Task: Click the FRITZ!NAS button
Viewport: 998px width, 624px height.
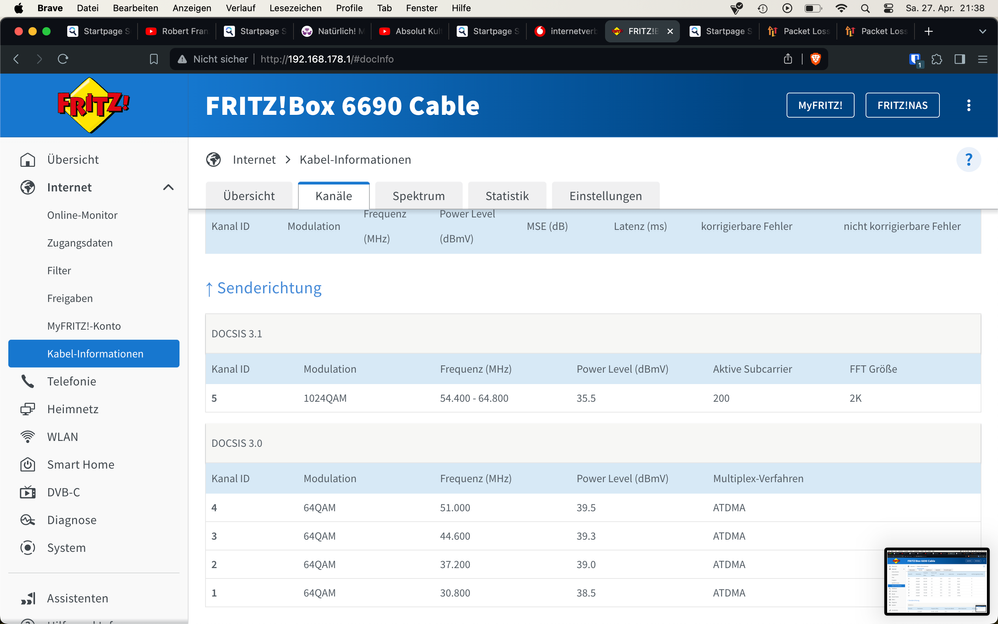Action: [x=902, y=105]
